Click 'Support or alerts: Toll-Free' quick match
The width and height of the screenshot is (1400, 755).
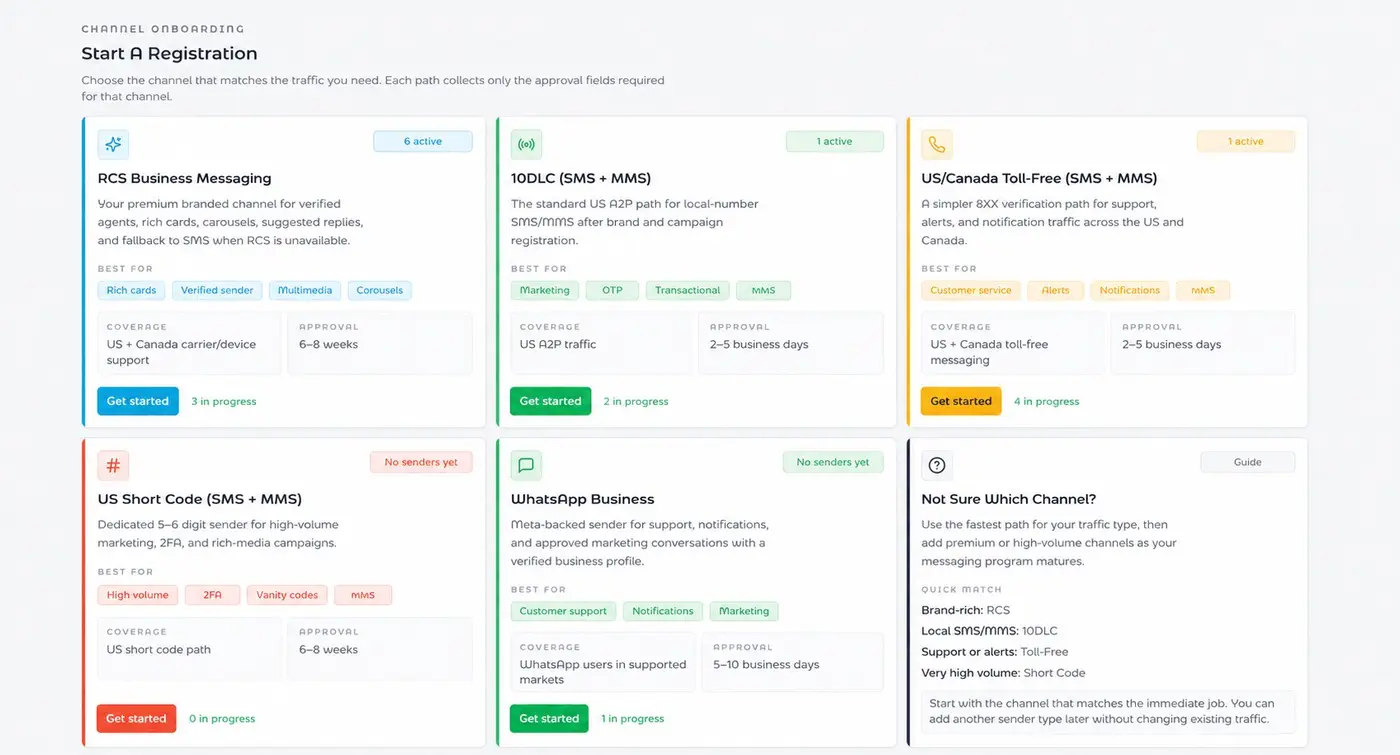(995, 652)
